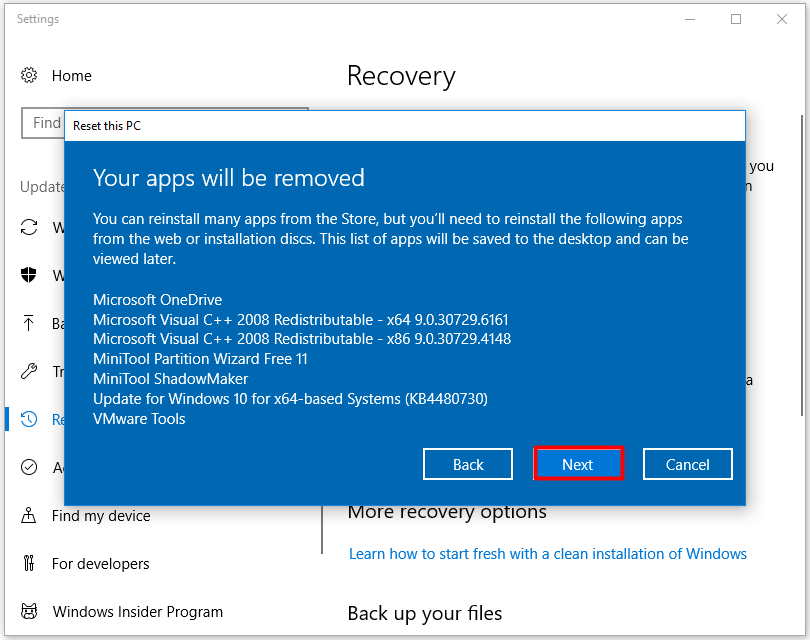The image size is (810, 640).
Task: Select the Visual C++ 2008 x64 entry
Action: [301, 320]
